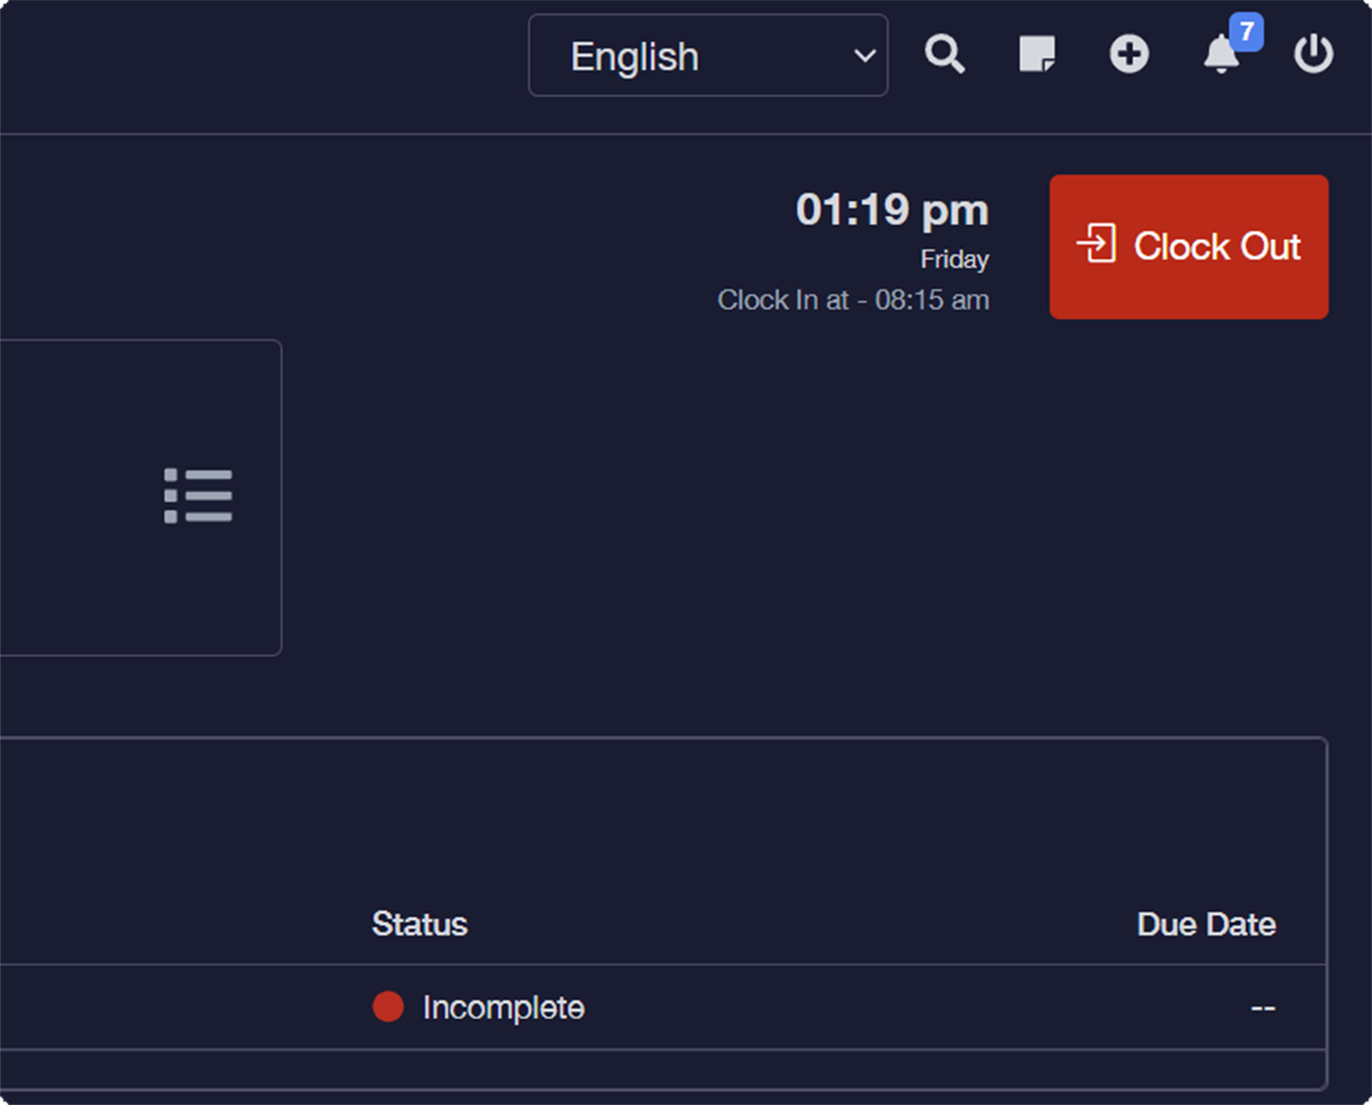The height and width of the screenshot is (1105, 1372).
Task: Click the plus circle add icon
Action: pyautogui.click(x=1129, y=54)
